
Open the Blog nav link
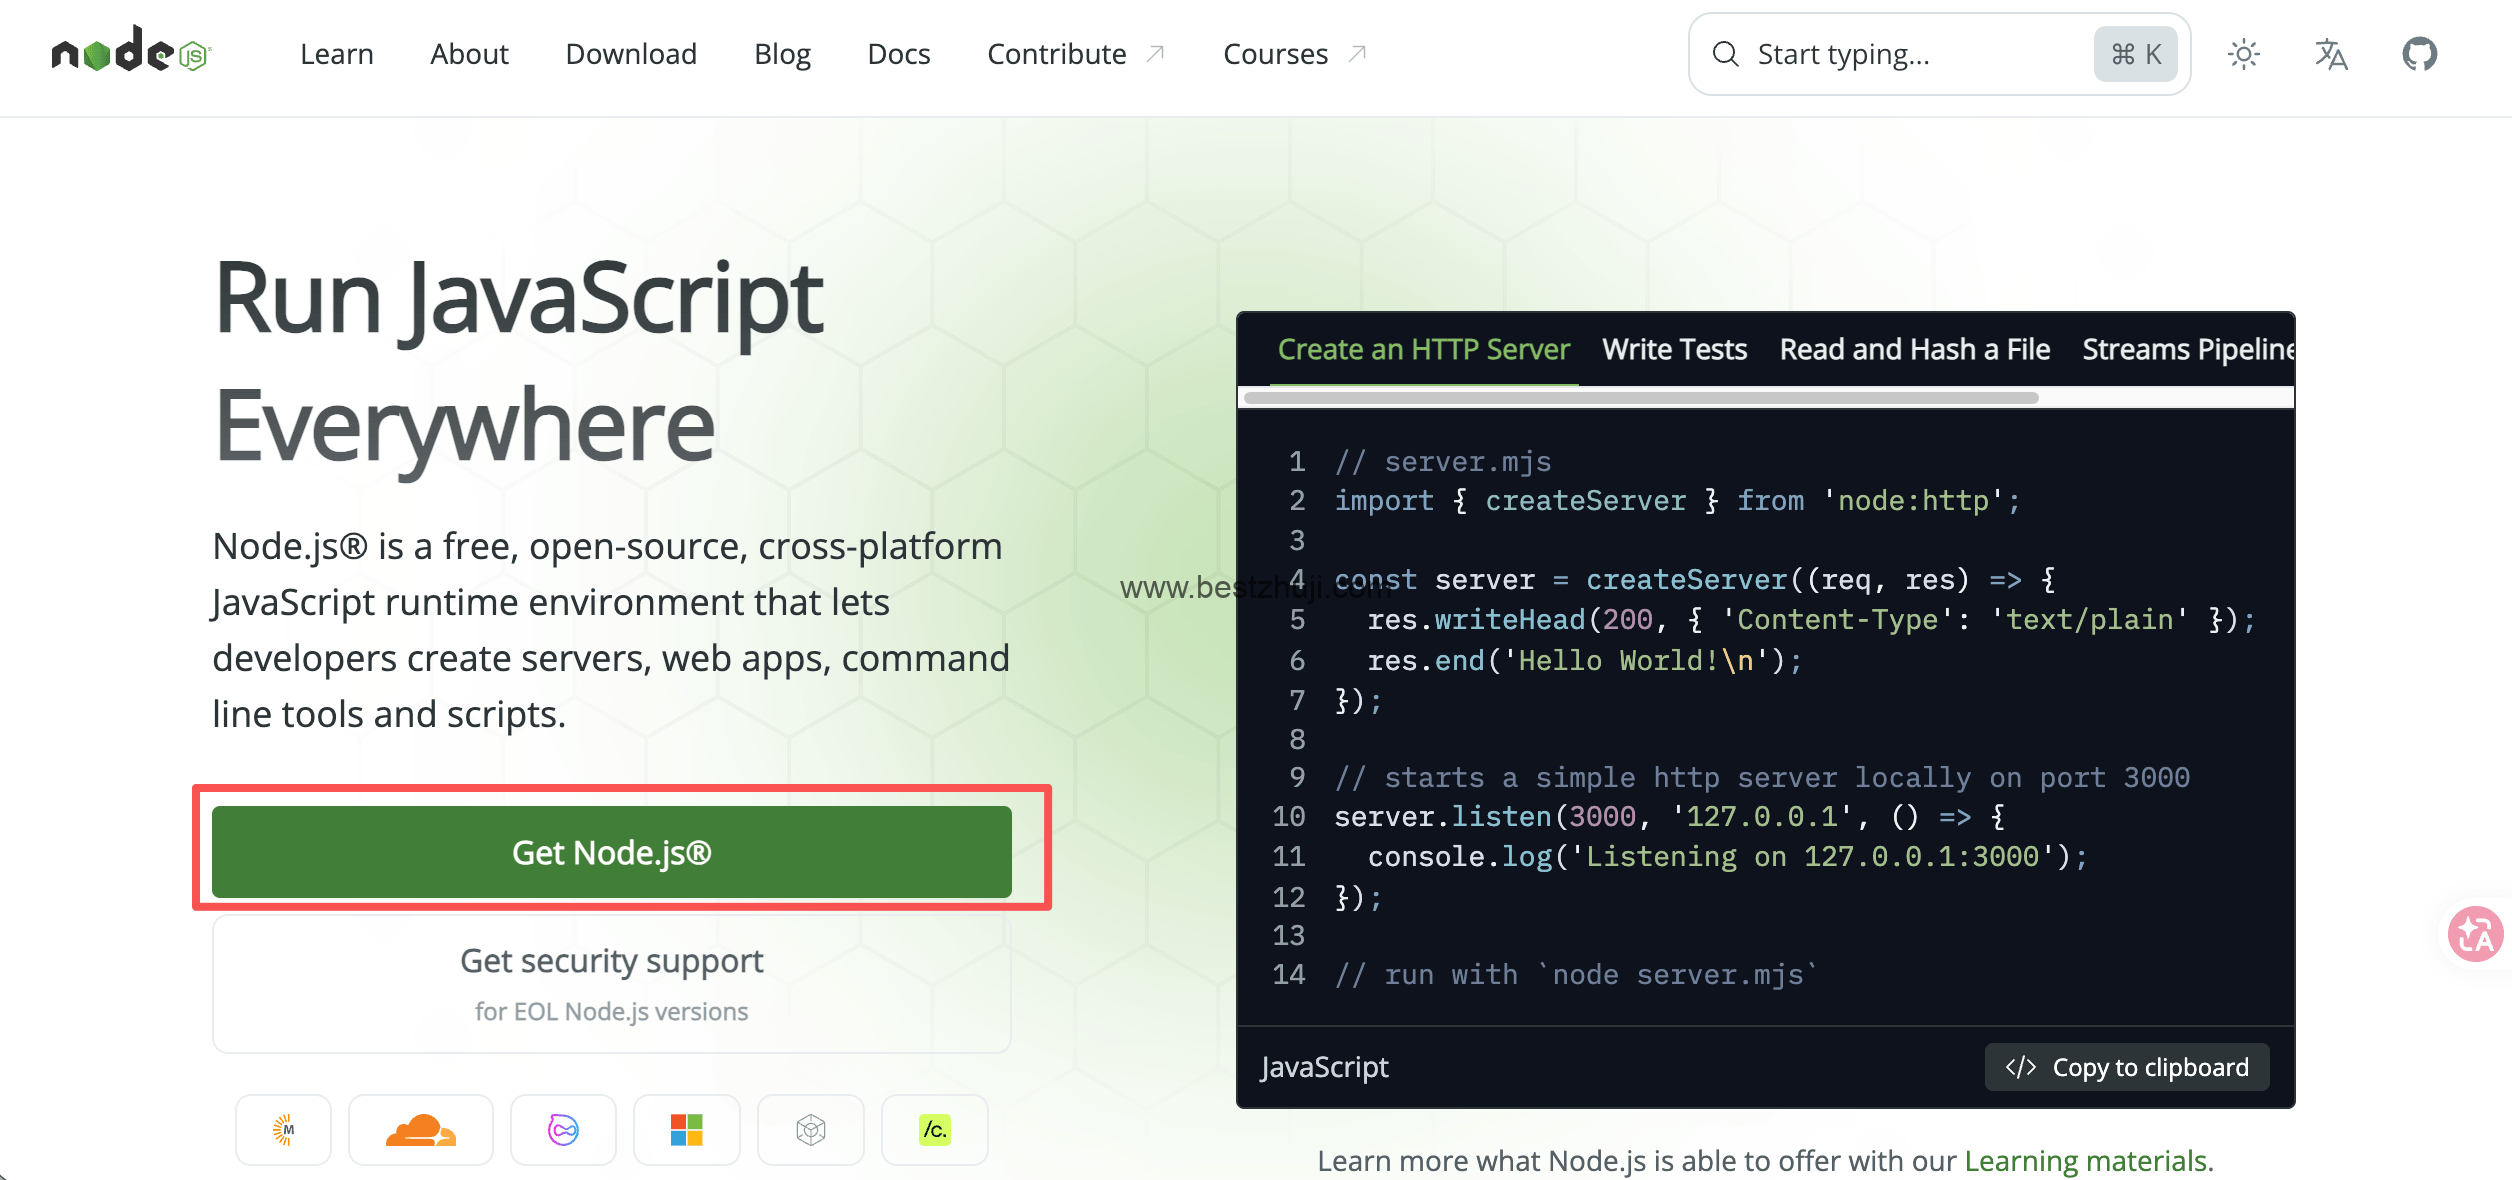coord(782,54)
